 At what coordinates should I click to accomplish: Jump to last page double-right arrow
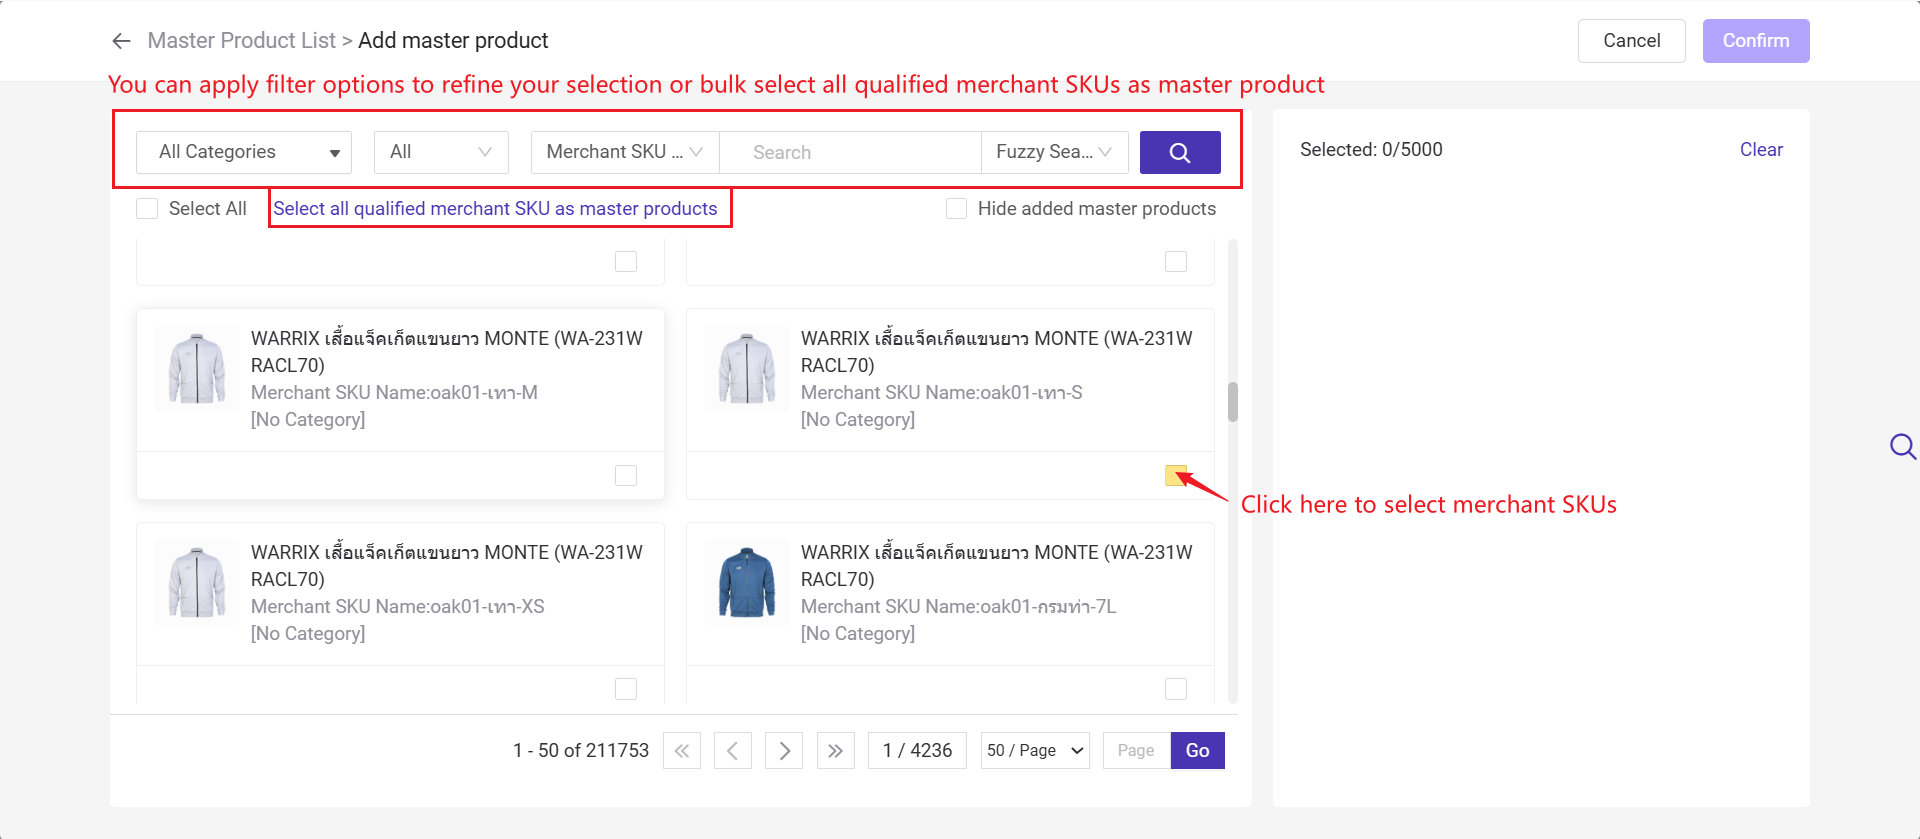click(x=835, y=750)
